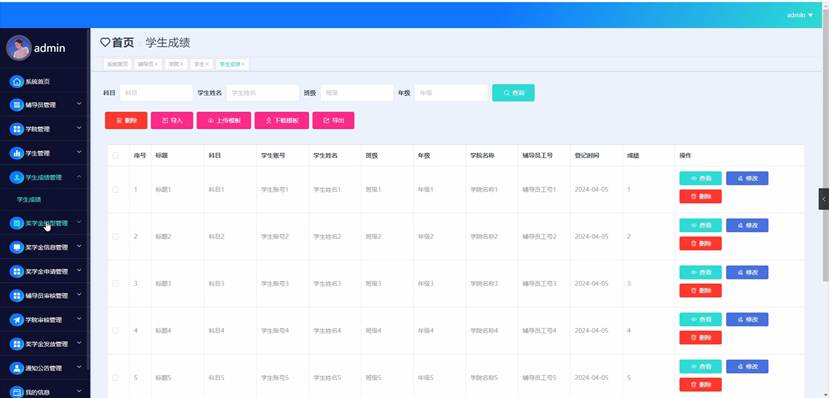Tick the checkbox for row 标题3
This screenshot has width=829, height=398.
point(115,283)
